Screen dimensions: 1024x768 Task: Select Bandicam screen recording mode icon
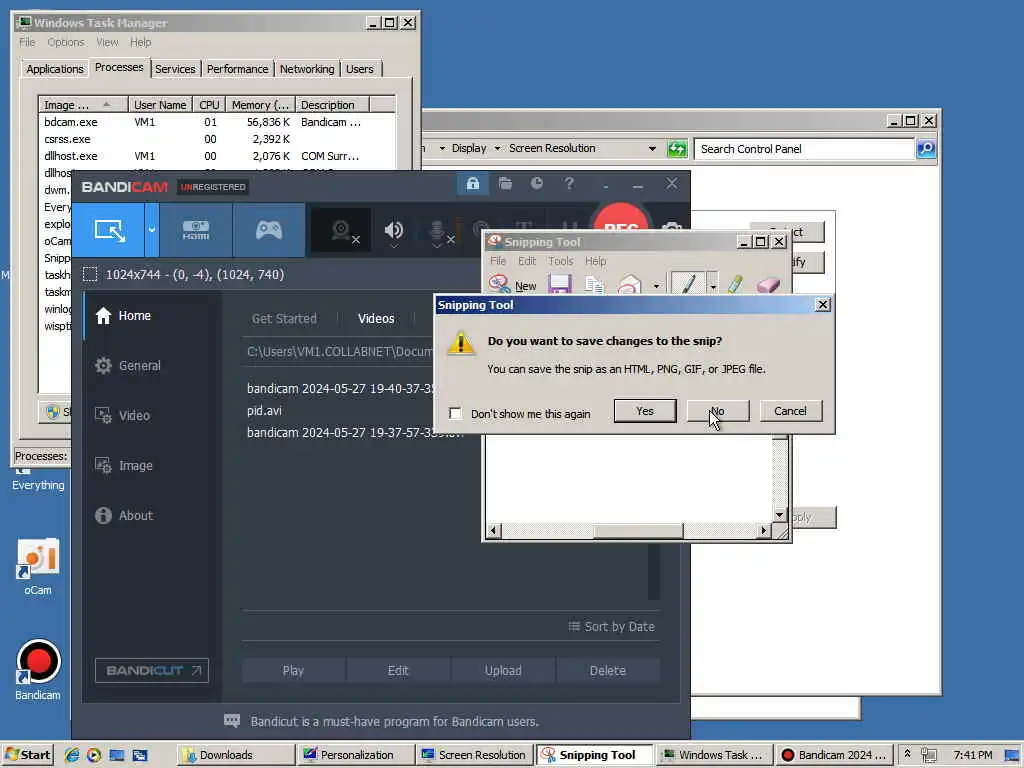pos(108,230)
